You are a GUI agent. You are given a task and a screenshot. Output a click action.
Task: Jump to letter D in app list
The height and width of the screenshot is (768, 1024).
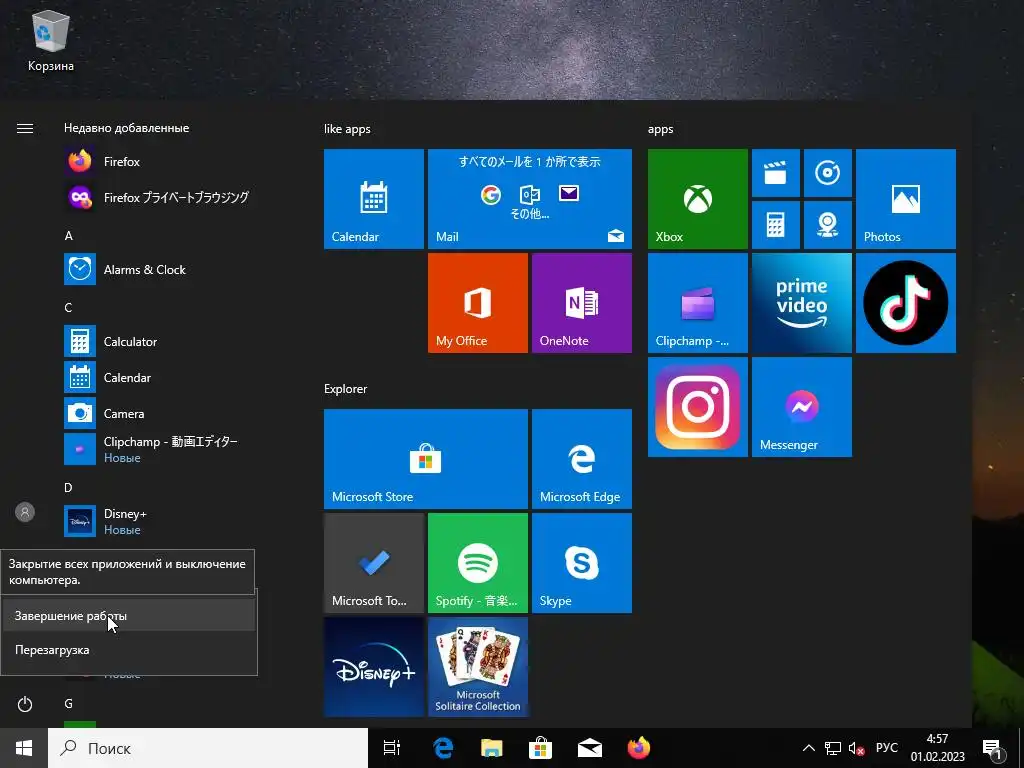(x=69, y=487)
